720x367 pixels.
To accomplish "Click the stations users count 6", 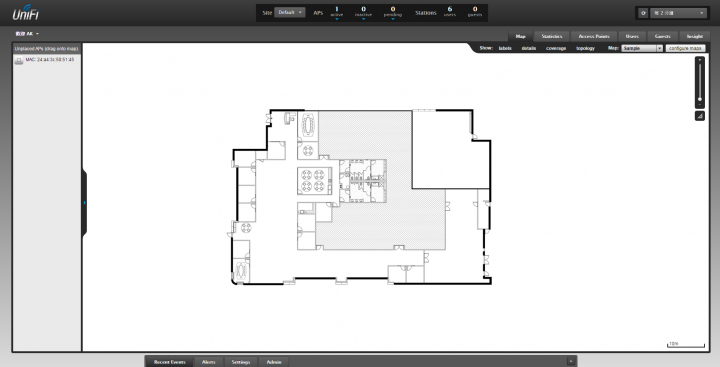I will tap(450, 11).
